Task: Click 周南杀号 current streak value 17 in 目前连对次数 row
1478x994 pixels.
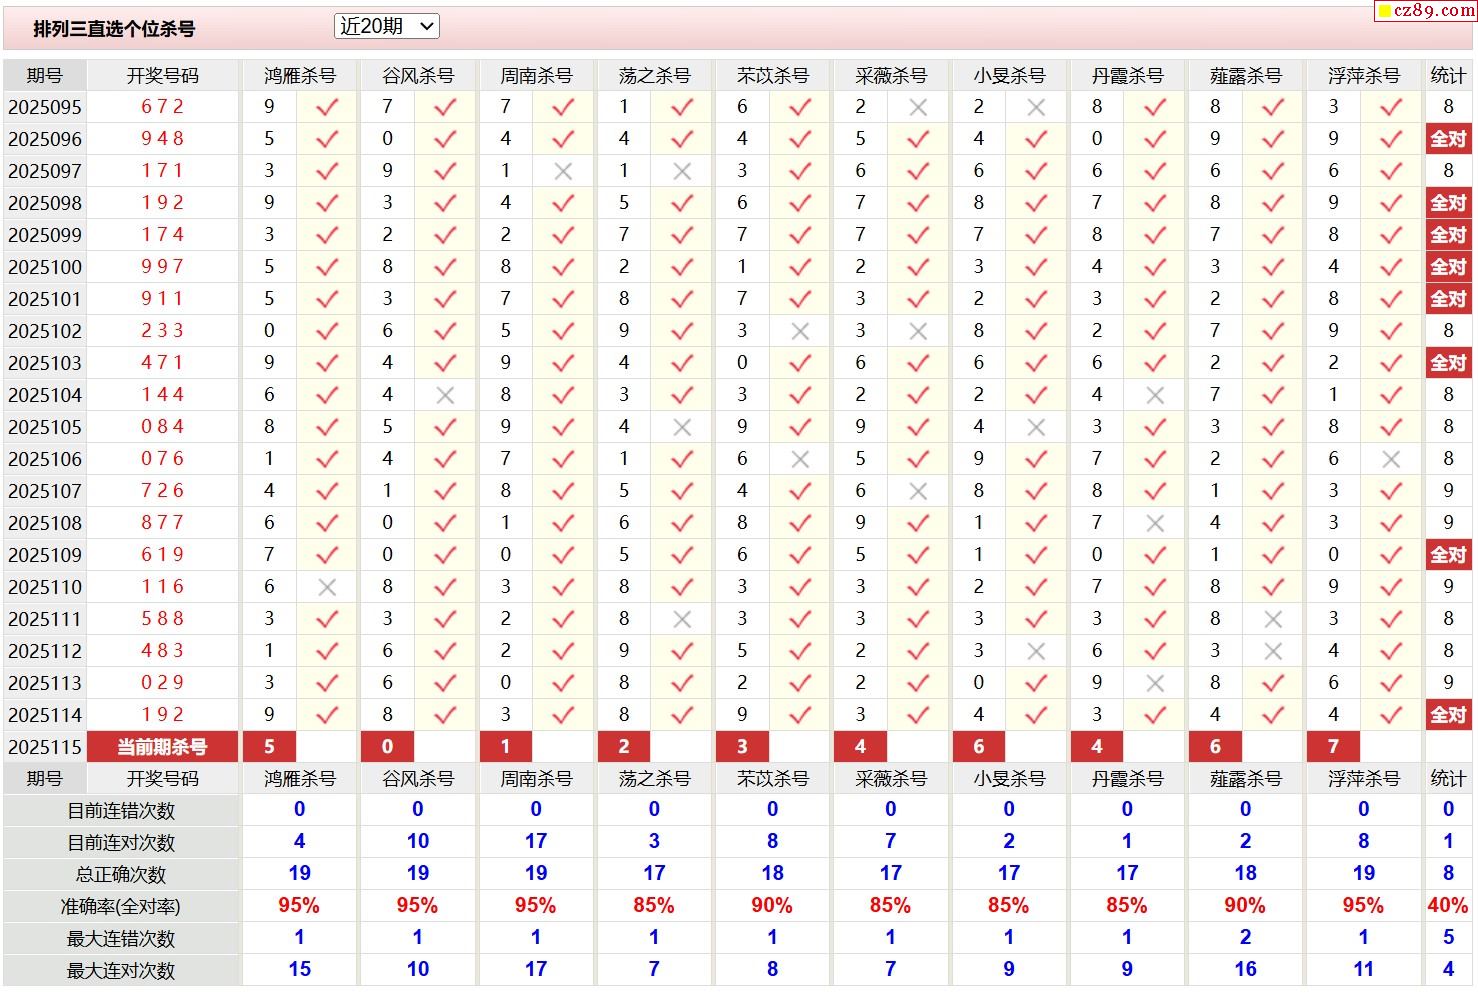Action: click(x=536, y=842)
